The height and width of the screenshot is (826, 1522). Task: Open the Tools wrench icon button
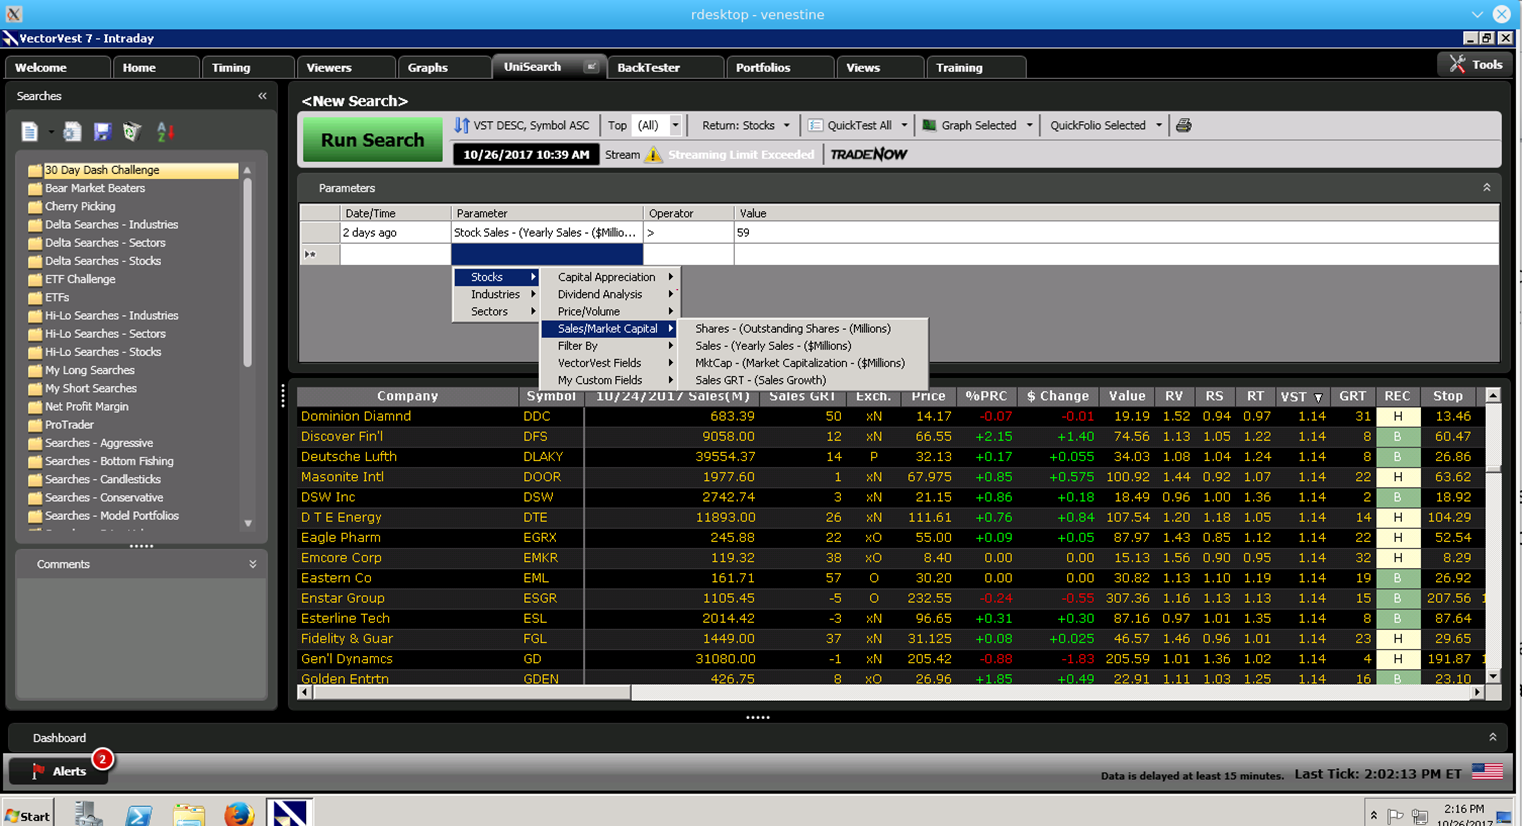(x=1475, y=64)
